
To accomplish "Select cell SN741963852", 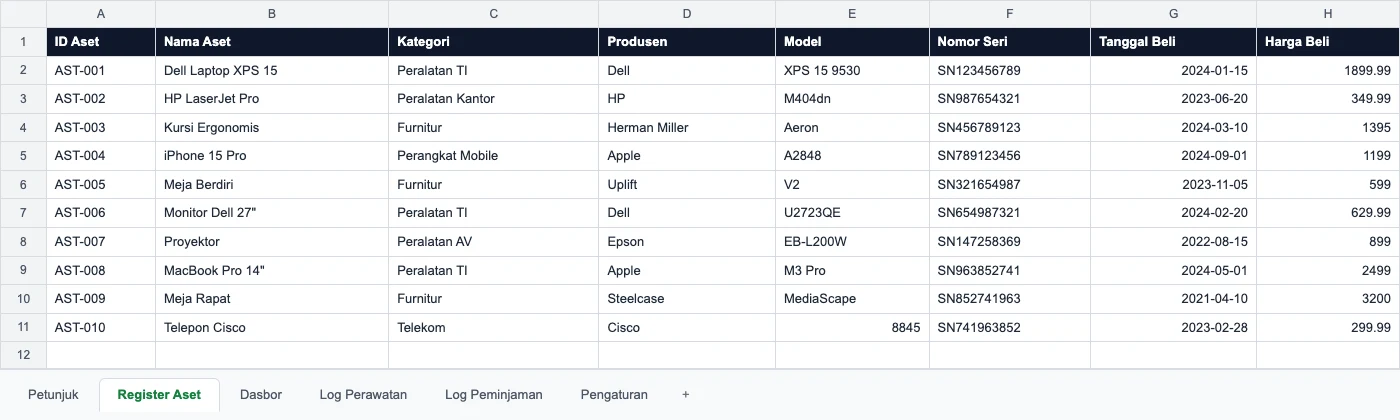I will coord(1010,327).
